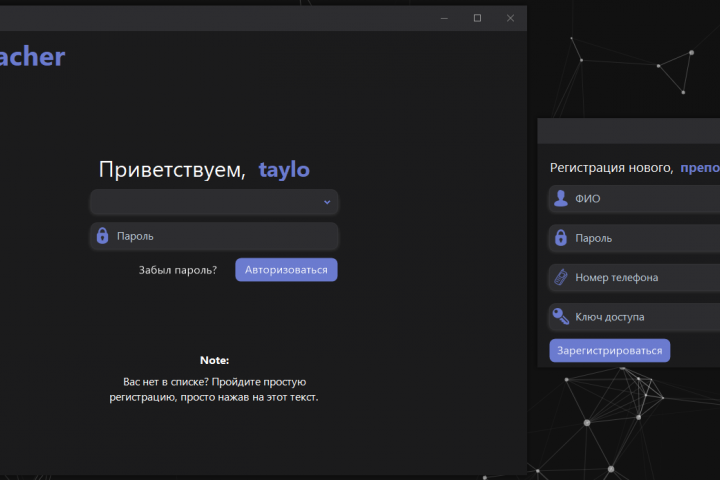
Task: Minimize the login window
Action: [x=444, y=18]
